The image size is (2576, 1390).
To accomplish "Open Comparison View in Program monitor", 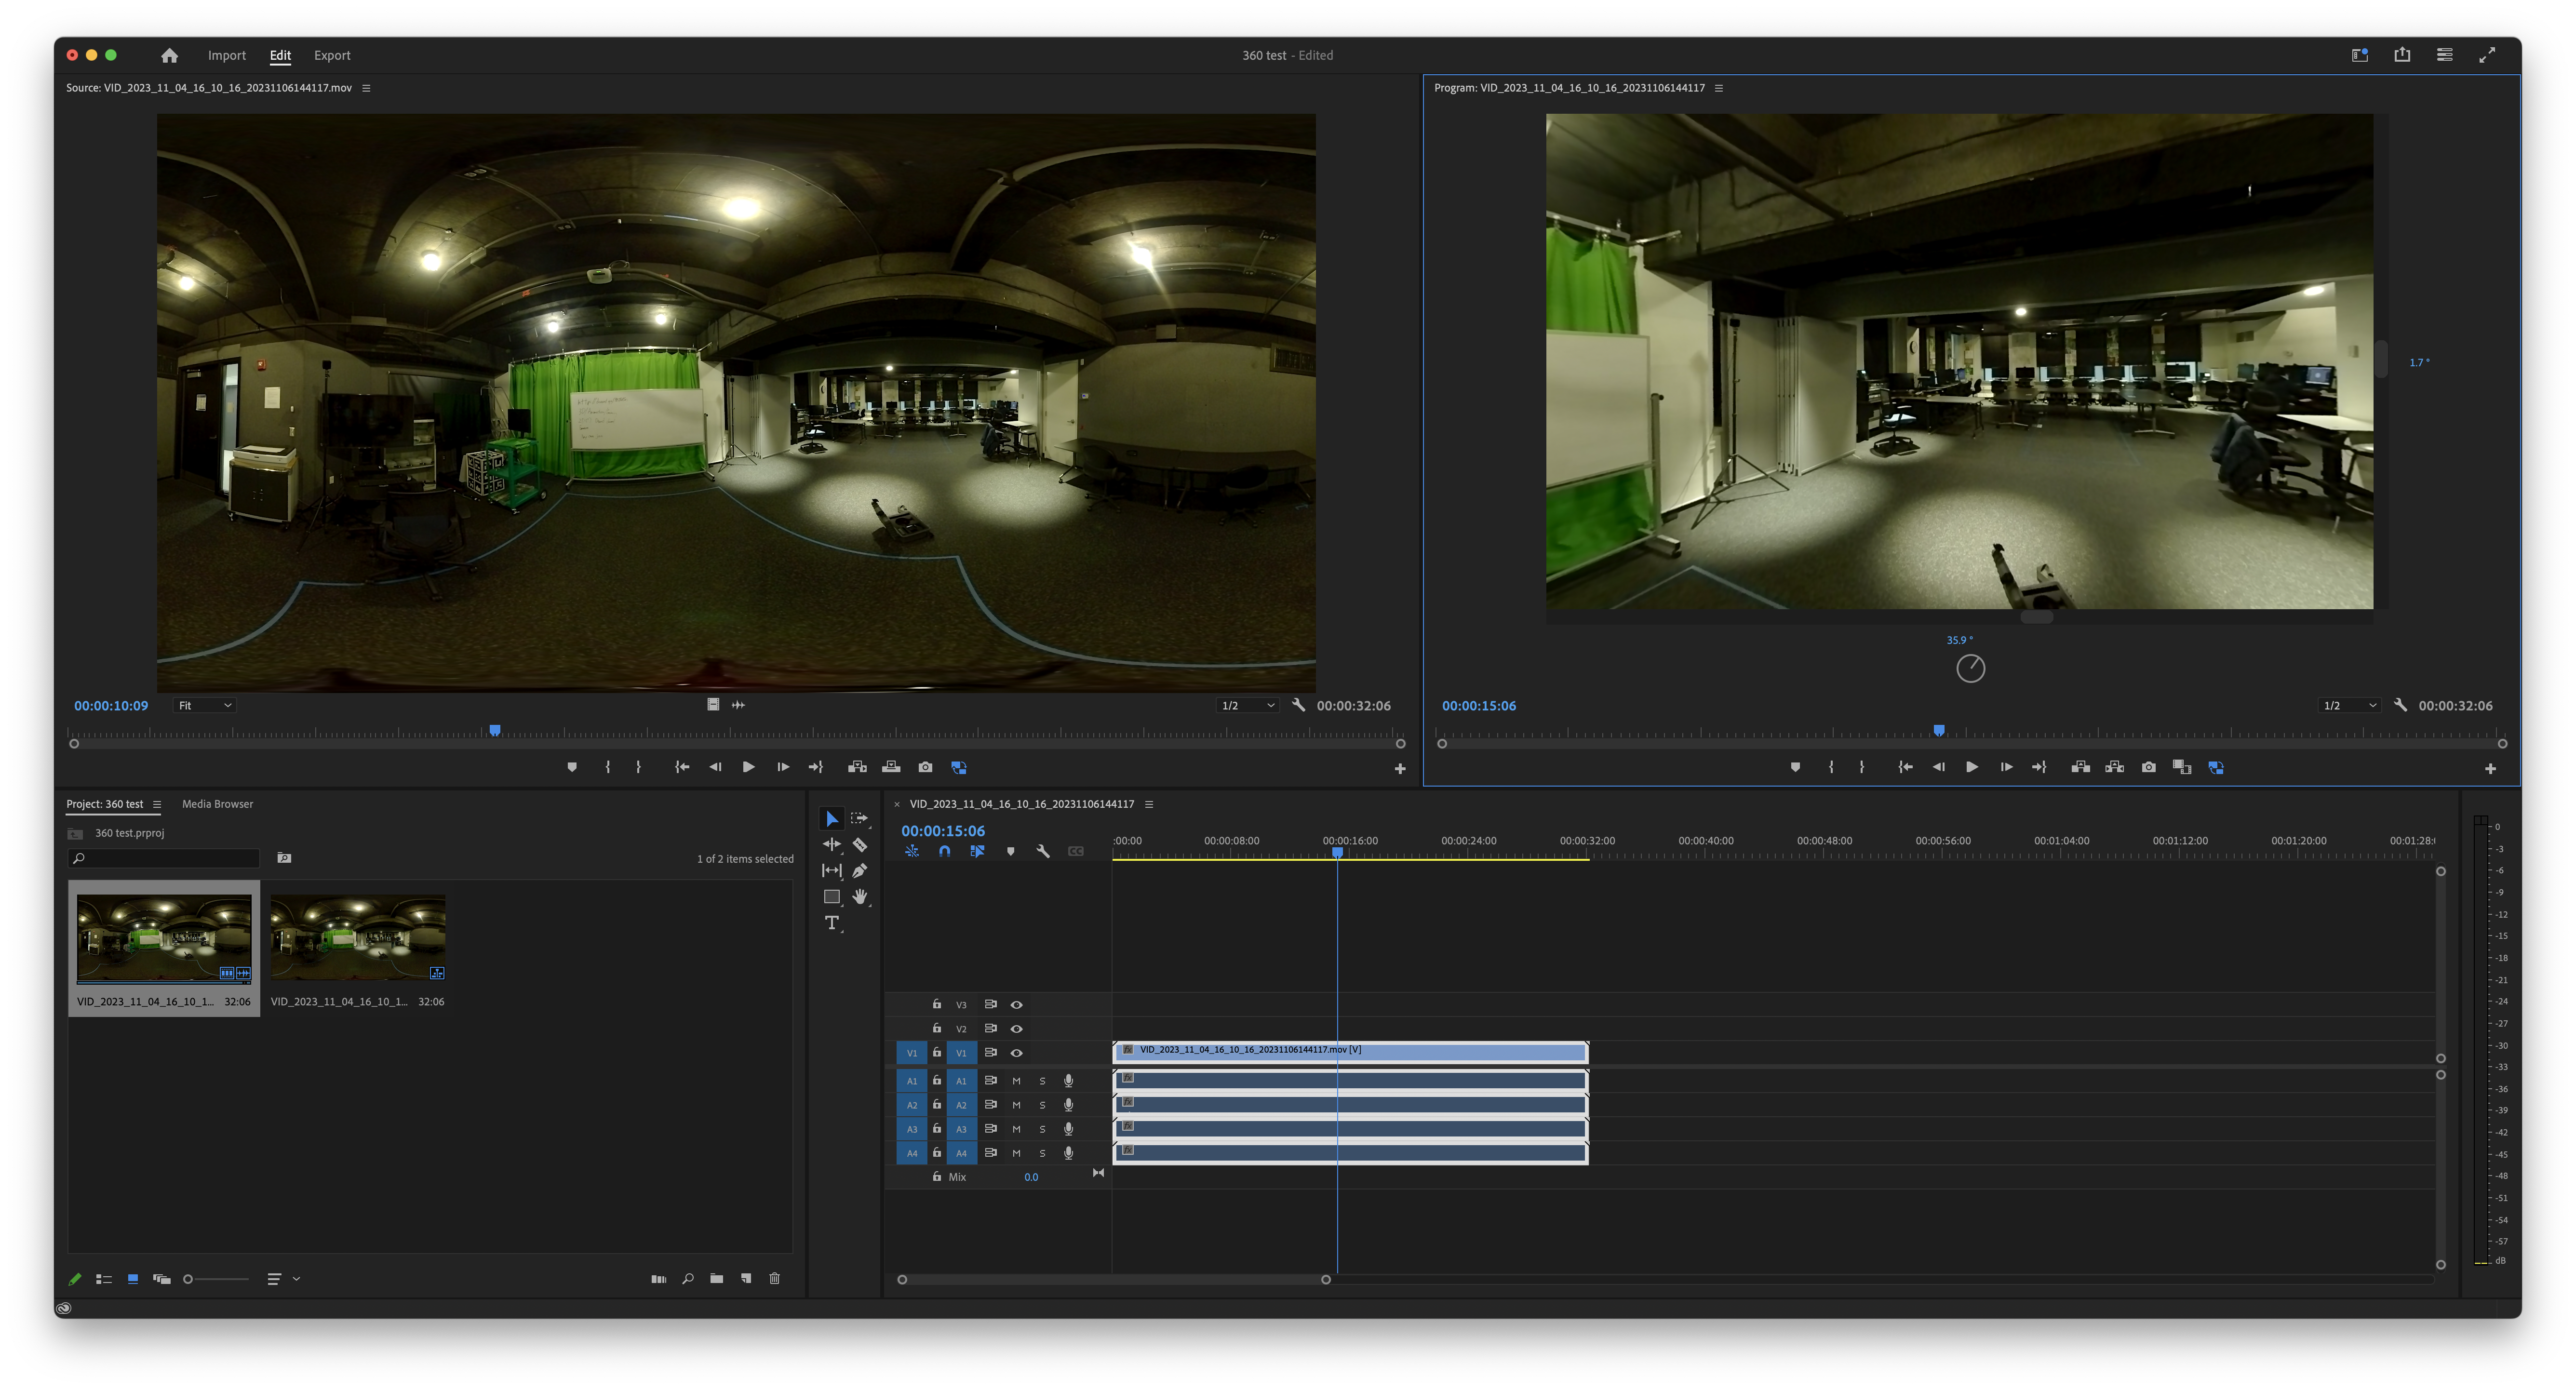I will coord(2182,767).
